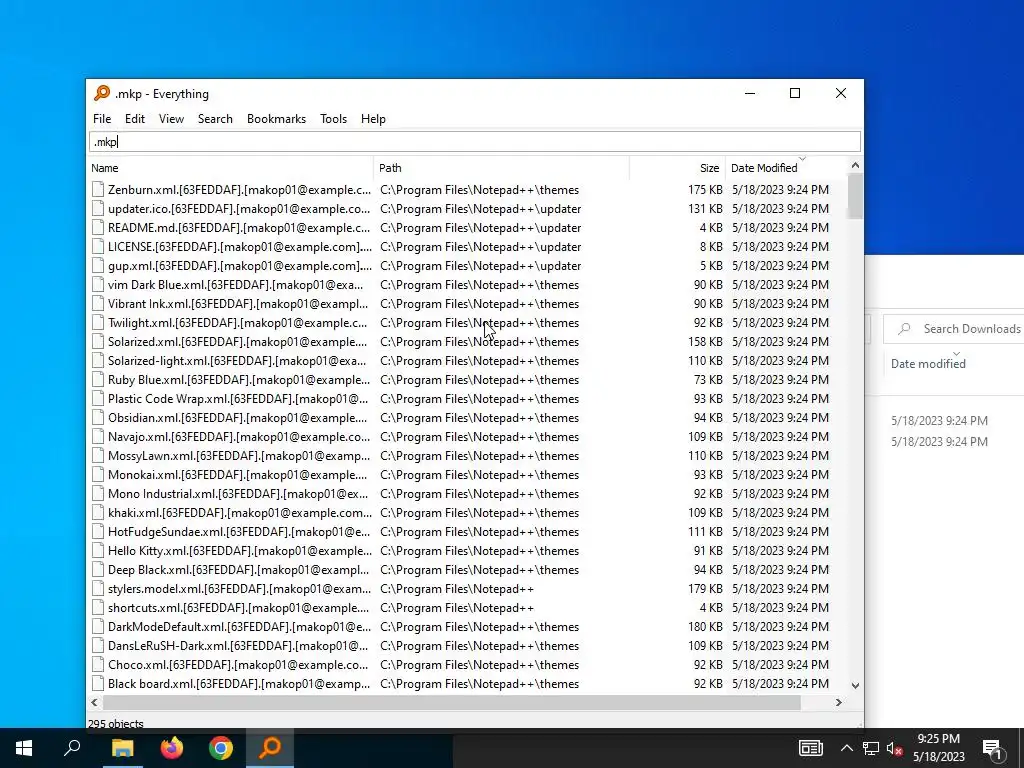Click the 131 KB size of updater.ico

pos(705,209)
